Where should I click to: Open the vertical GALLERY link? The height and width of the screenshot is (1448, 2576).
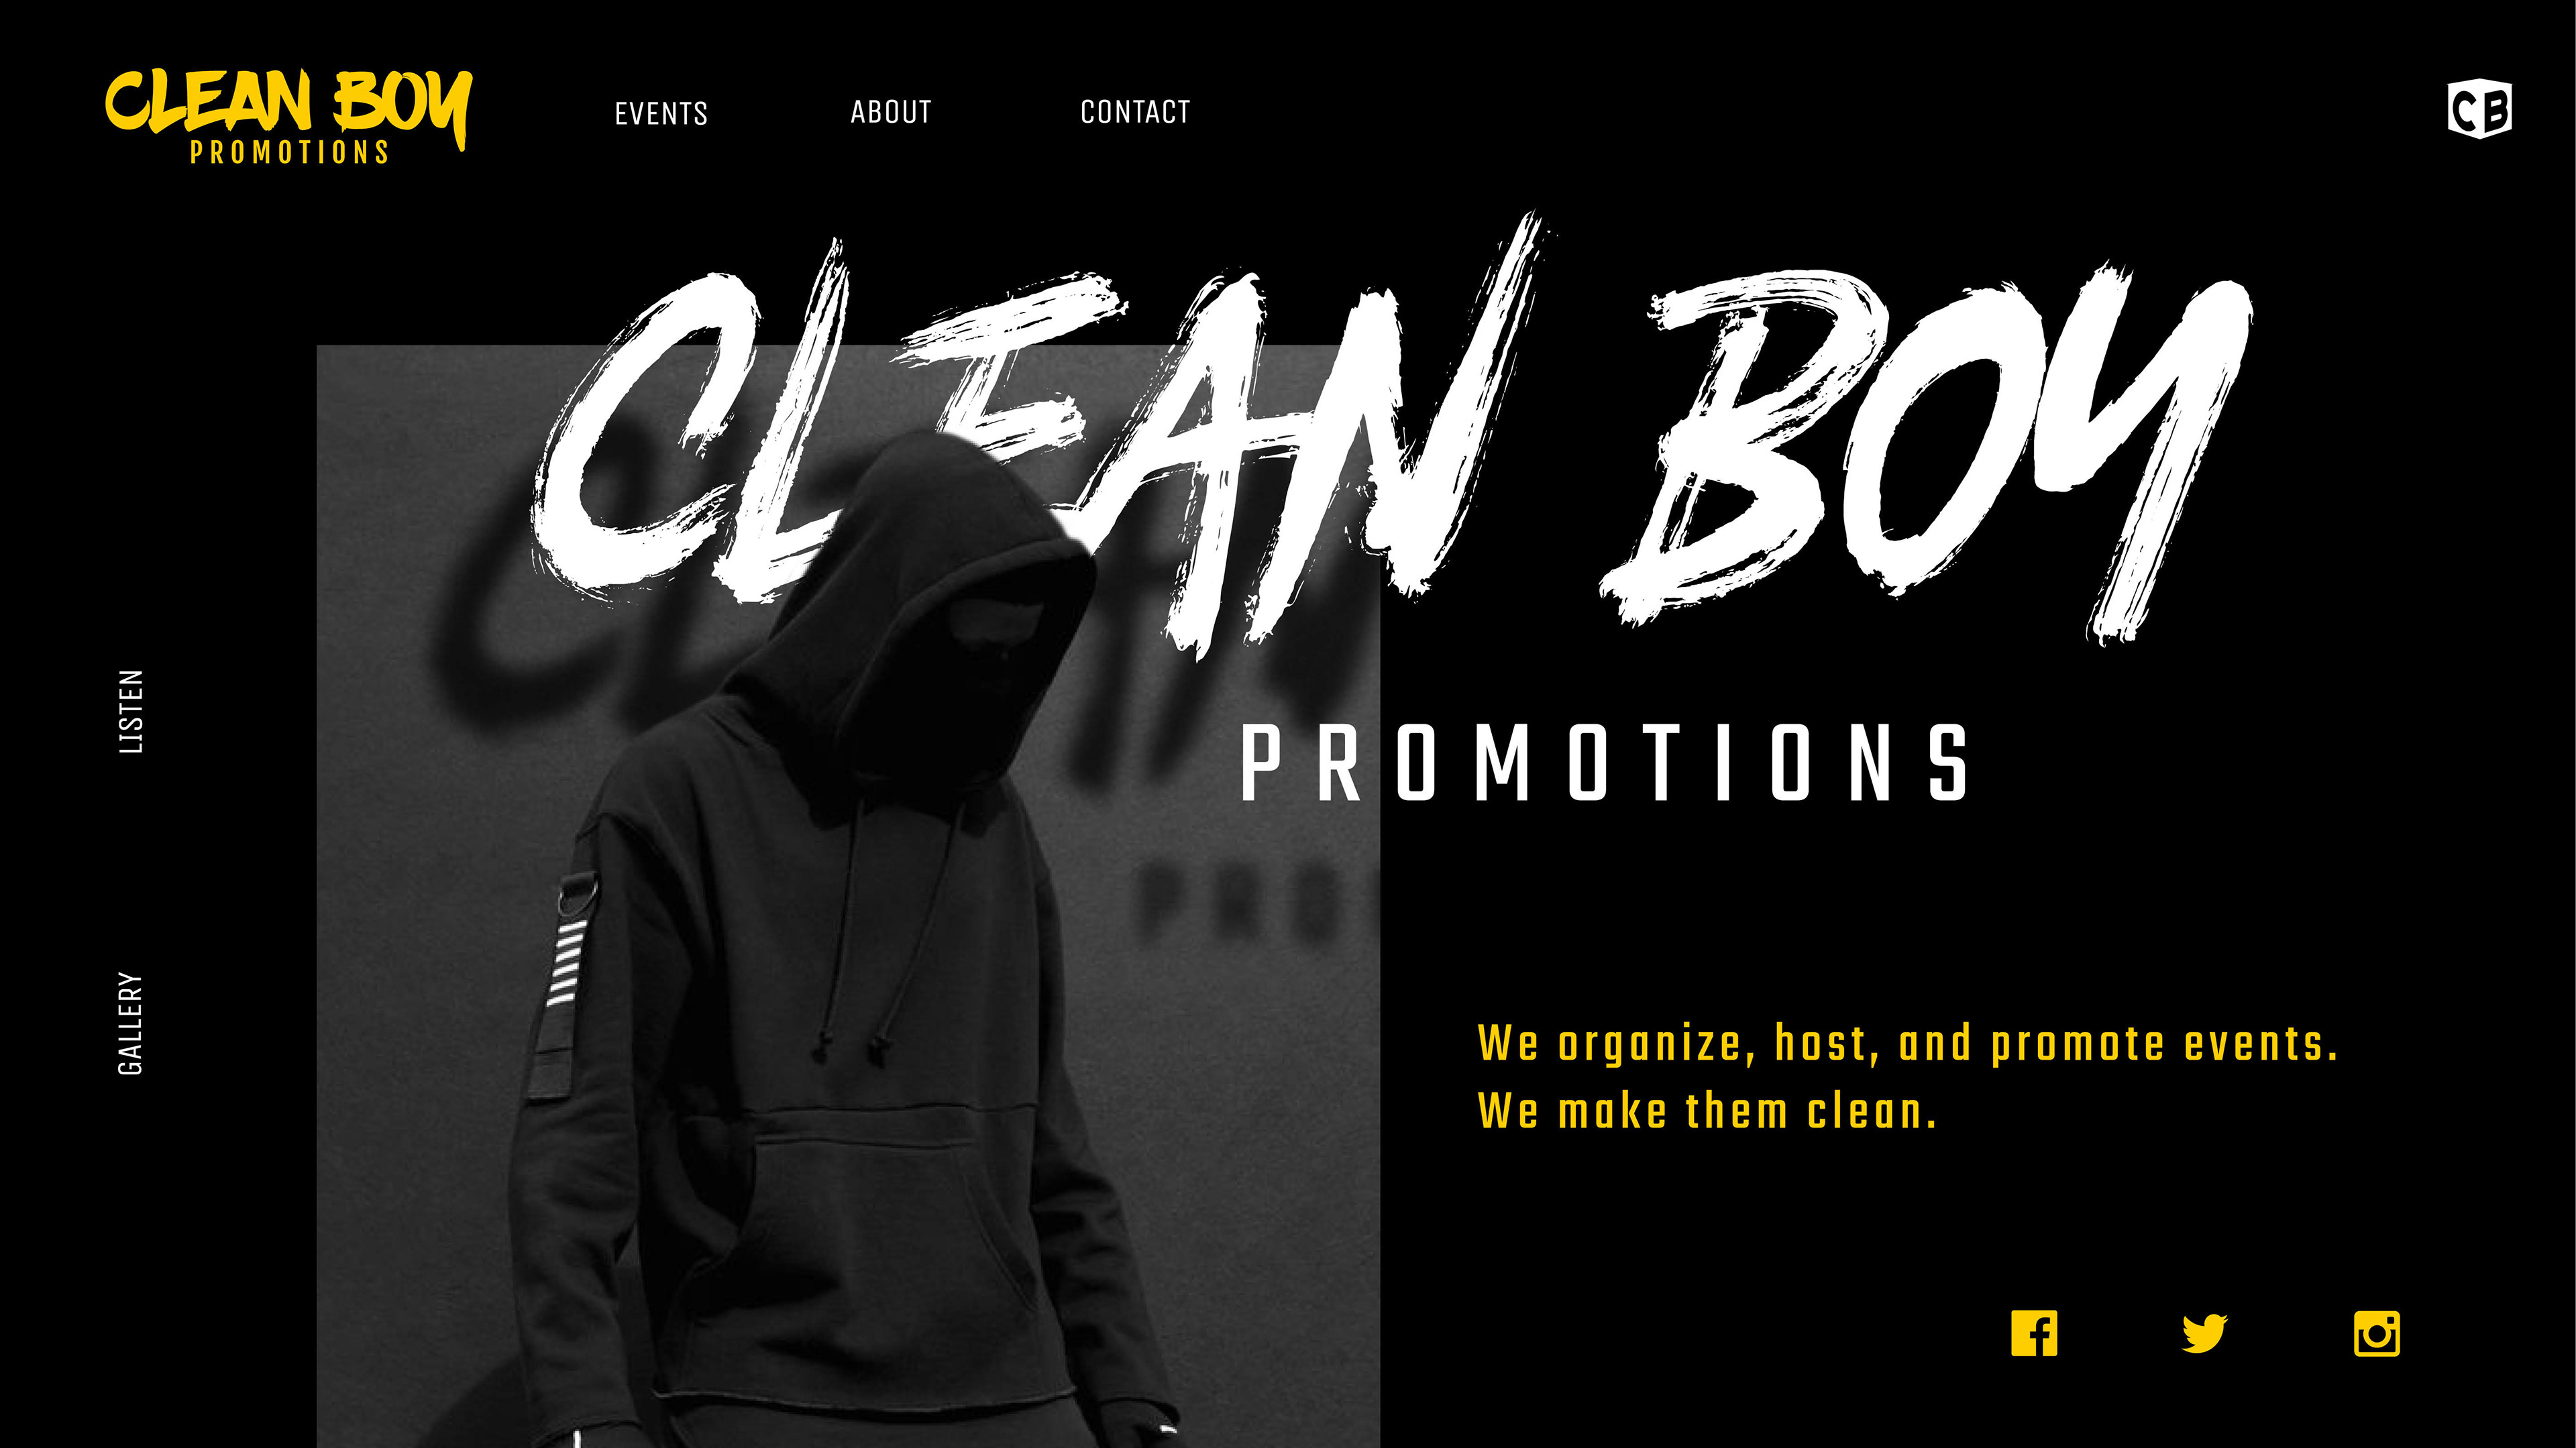[131, 1023]
